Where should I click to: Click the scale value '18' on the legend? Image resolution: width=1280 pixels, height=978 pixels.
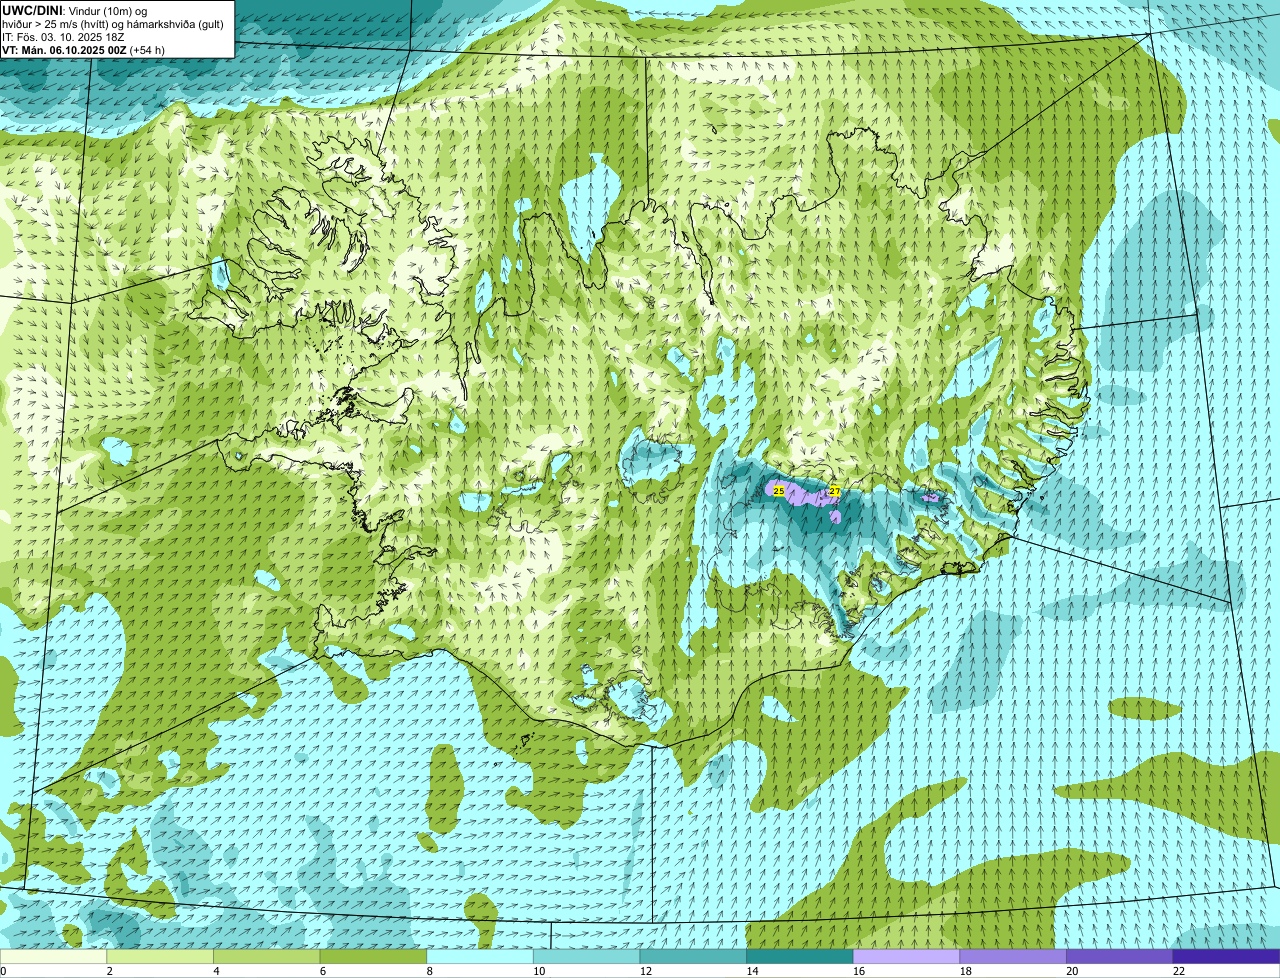pyautogui.click(x=966, y=971)
